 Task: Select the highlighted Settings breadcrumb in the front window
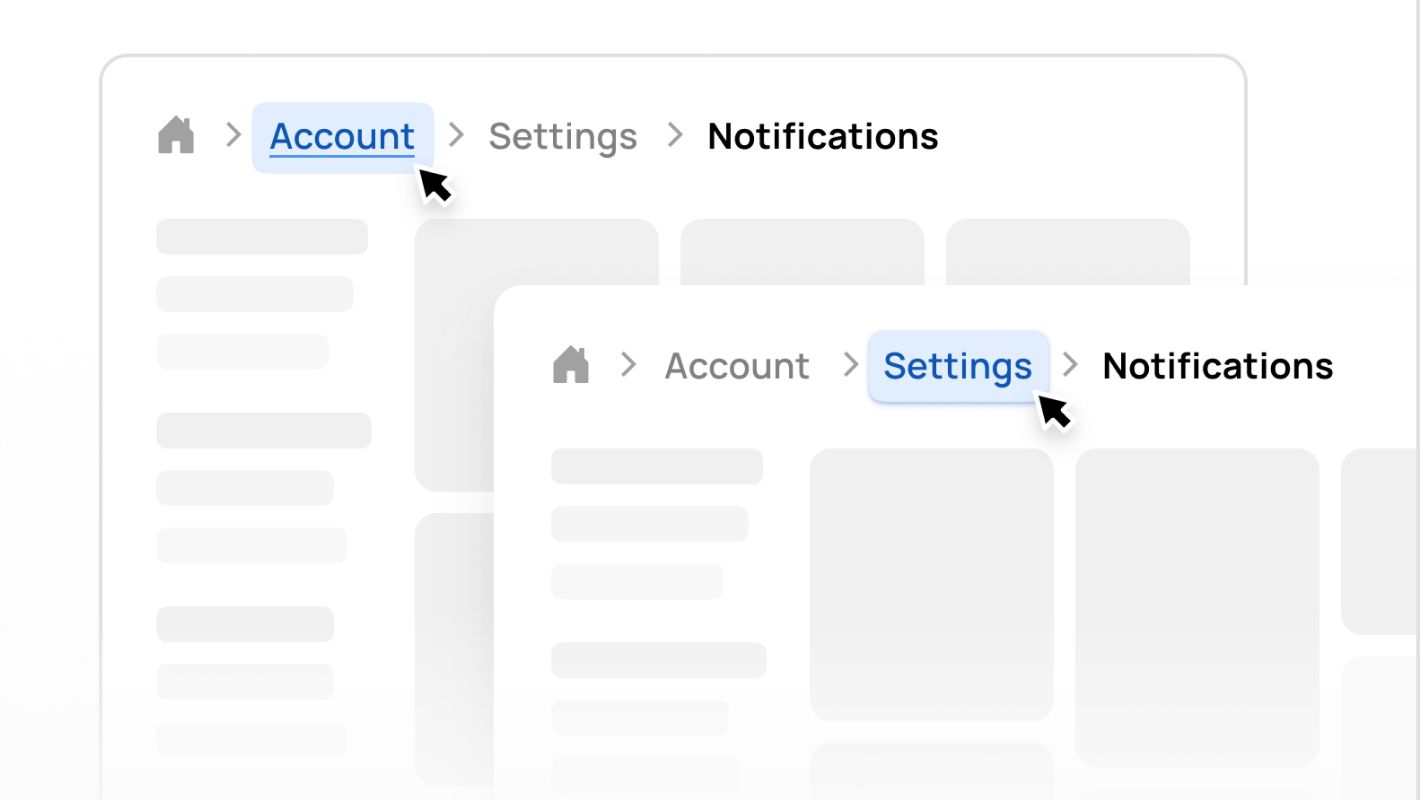tap(957, 367)
